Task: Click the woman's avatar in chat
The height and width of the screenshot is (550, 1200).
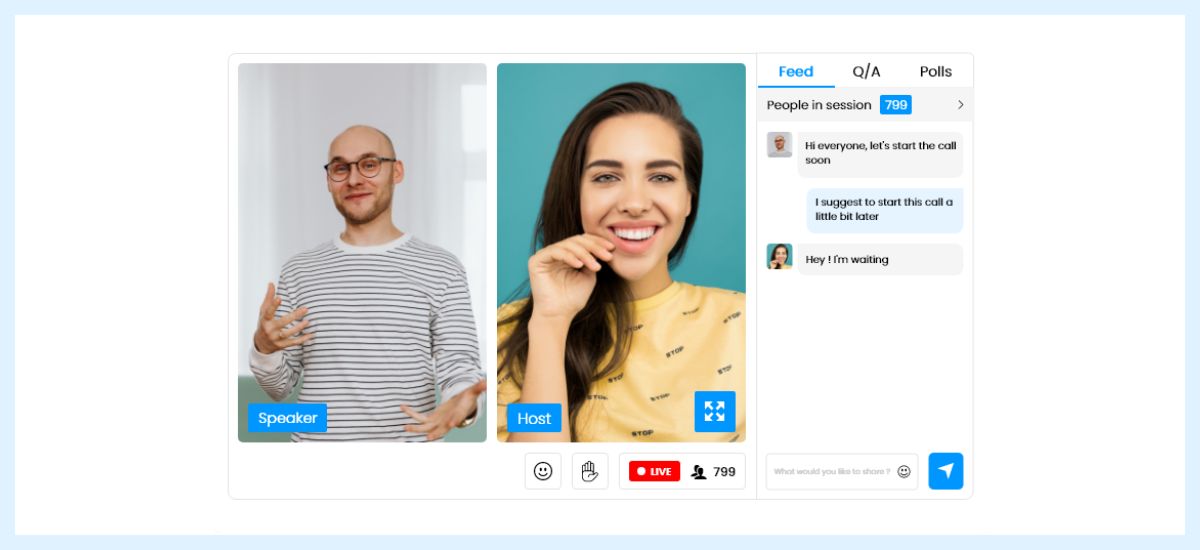Action: 779,257
